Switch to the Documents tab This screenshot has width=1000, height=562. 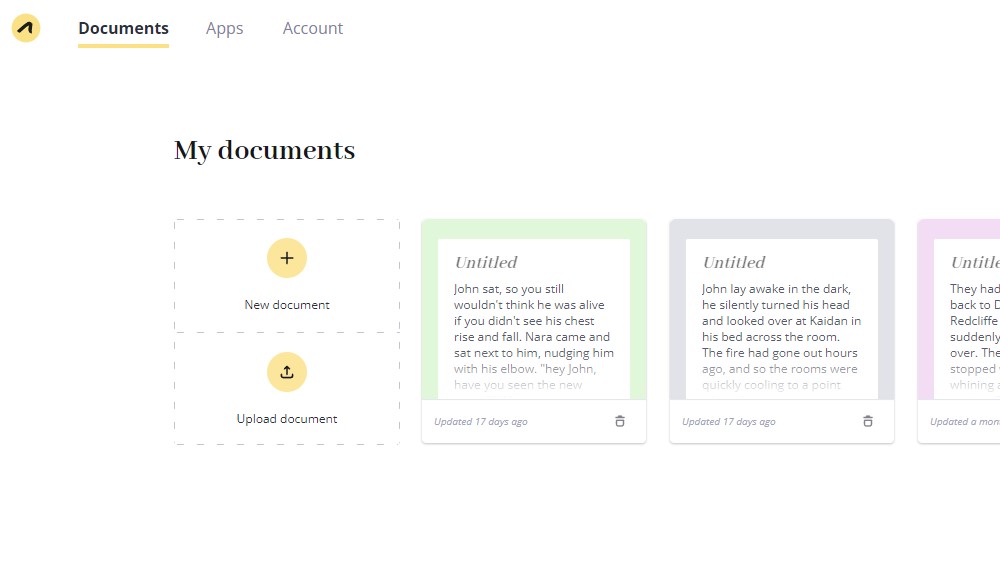click(x=123, y=28)
